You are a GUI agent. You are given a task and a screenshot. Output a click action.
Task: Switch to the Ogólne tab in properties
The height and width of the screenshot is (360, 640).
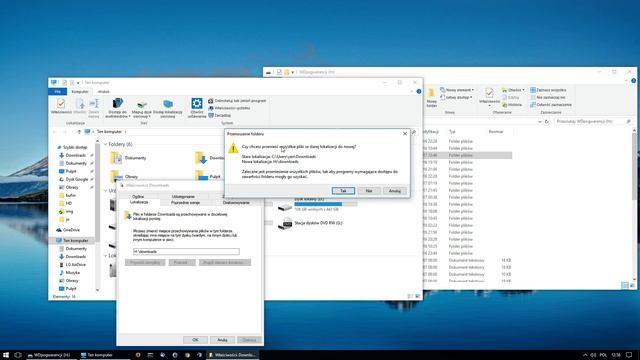click(138, 196)
